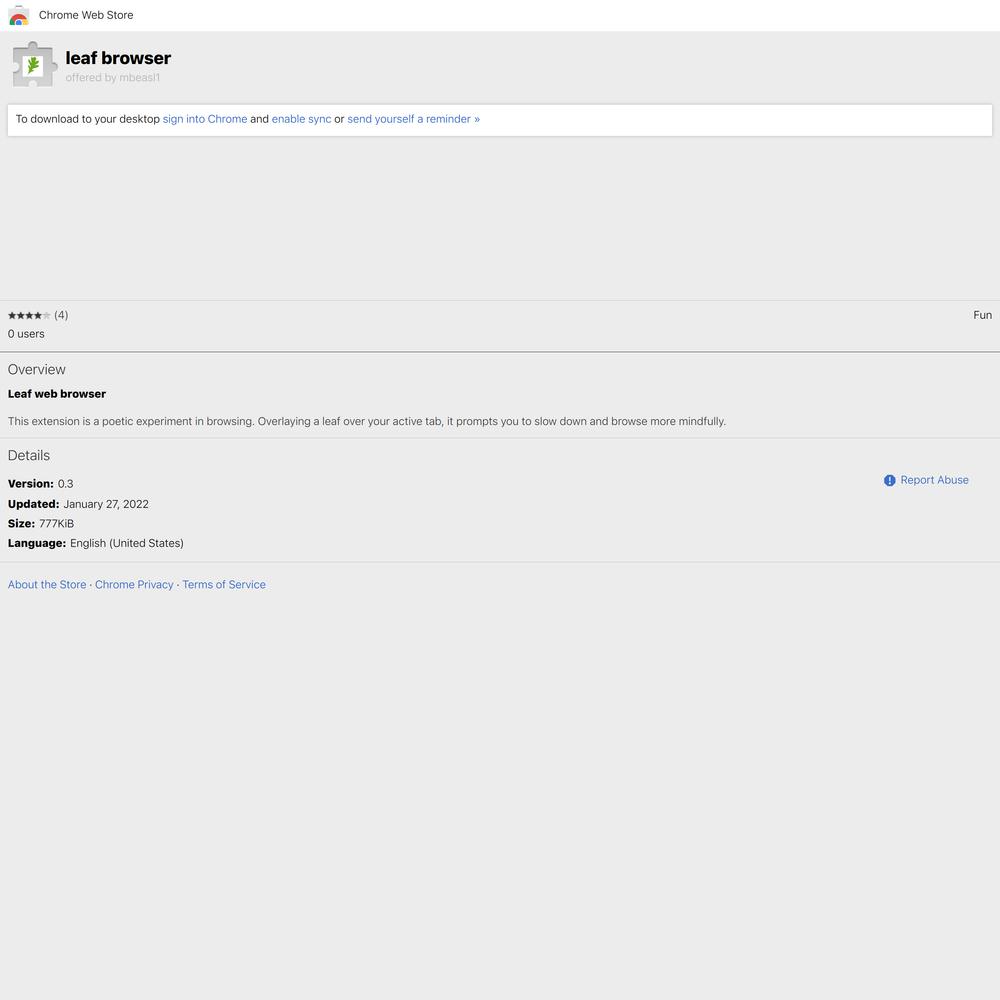Viewport: 1000px width, 1000px height.
Task: Click the Report Abuse exclamation icon
Action: click(x=890, y=480)
